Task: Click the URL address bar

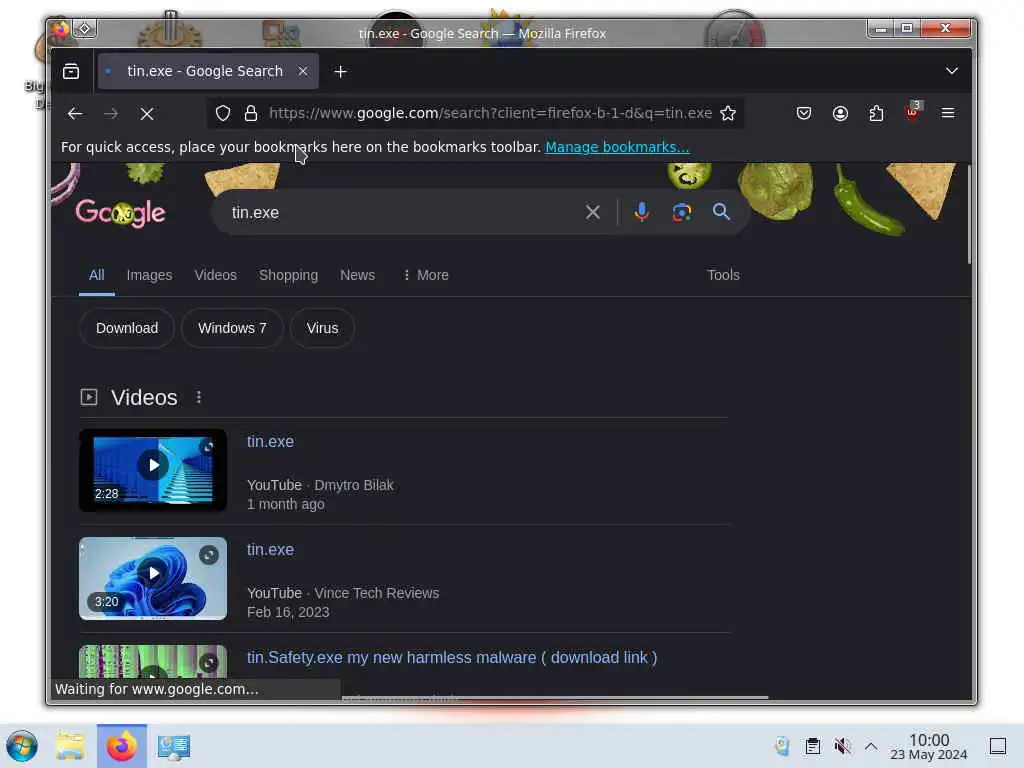Action: pyautogui.click(x=490, y=114)
